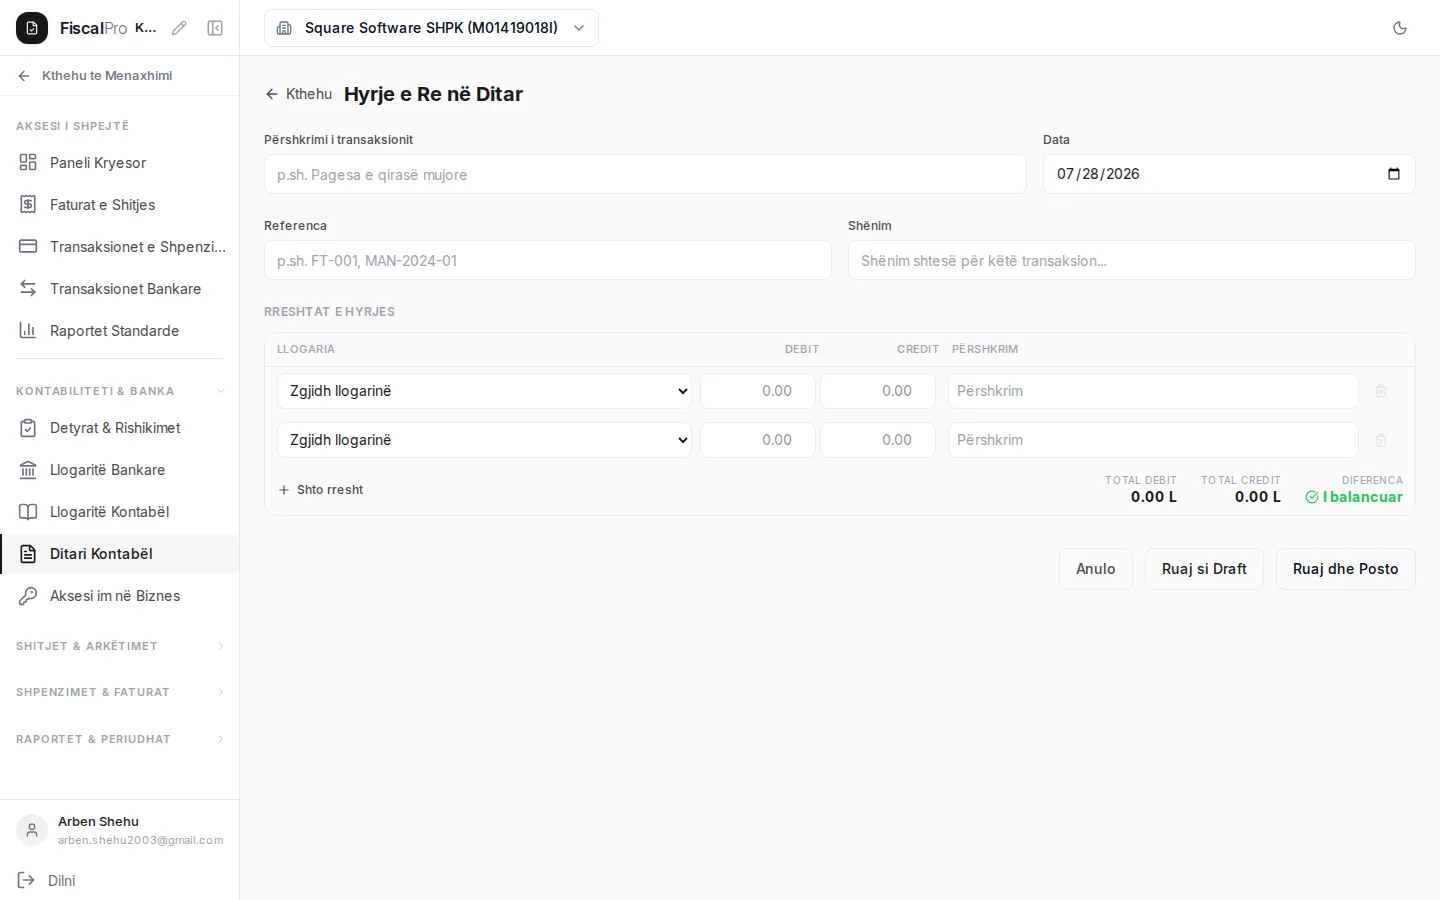The image size is (1440, 900).
Task: Focus the Përshkrimi i transaksionit field
Action: 645,174
